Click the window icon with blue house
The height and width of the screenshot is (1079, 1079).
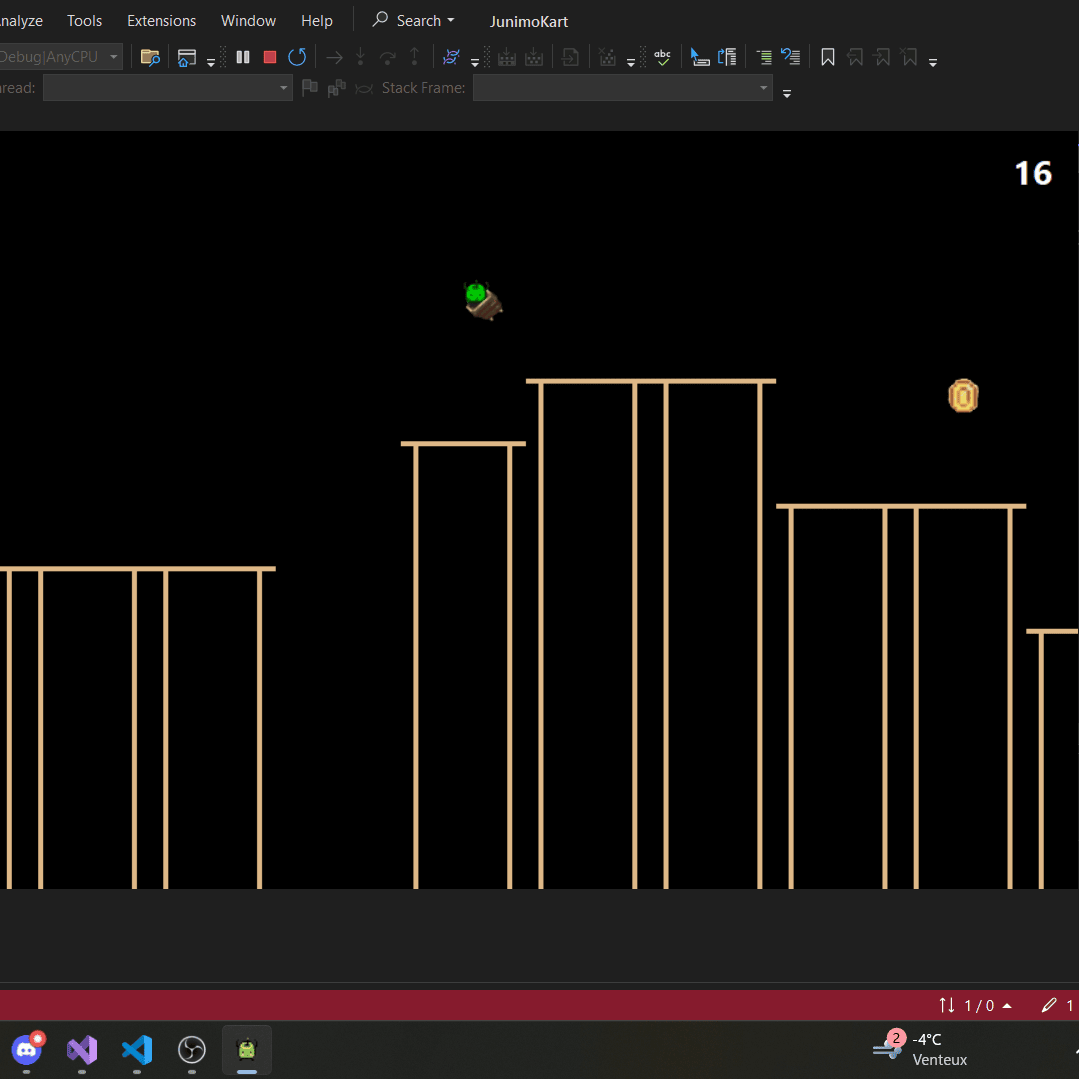tap(186, 57)
